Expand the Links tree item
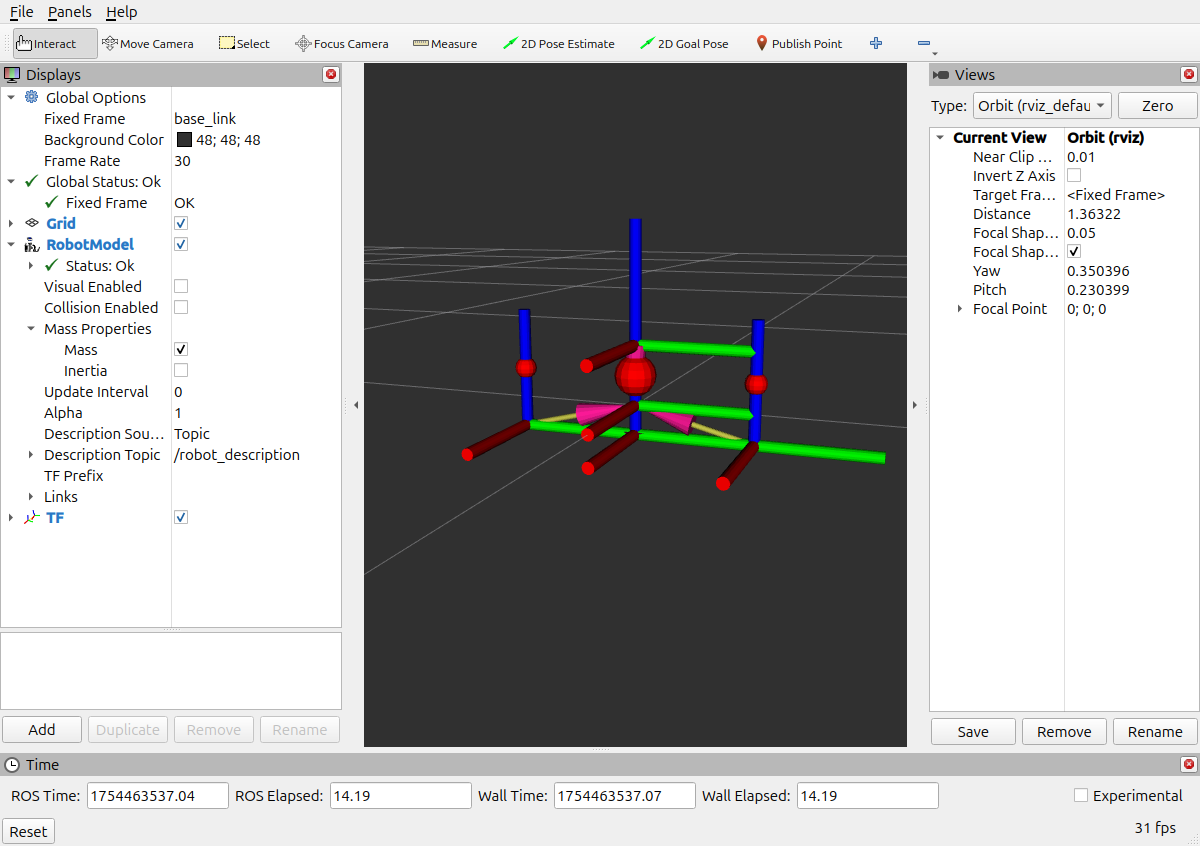Screen dimensions: 1200x846 pos(31,497)
